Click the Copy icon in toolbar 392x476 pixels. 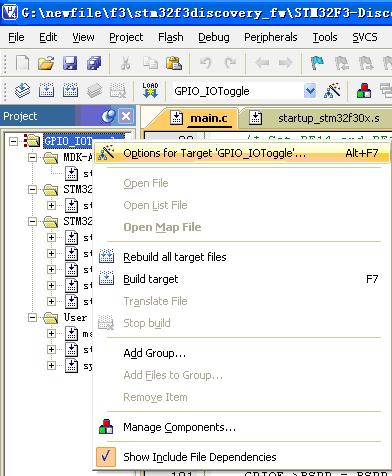(x=150, y=63)
